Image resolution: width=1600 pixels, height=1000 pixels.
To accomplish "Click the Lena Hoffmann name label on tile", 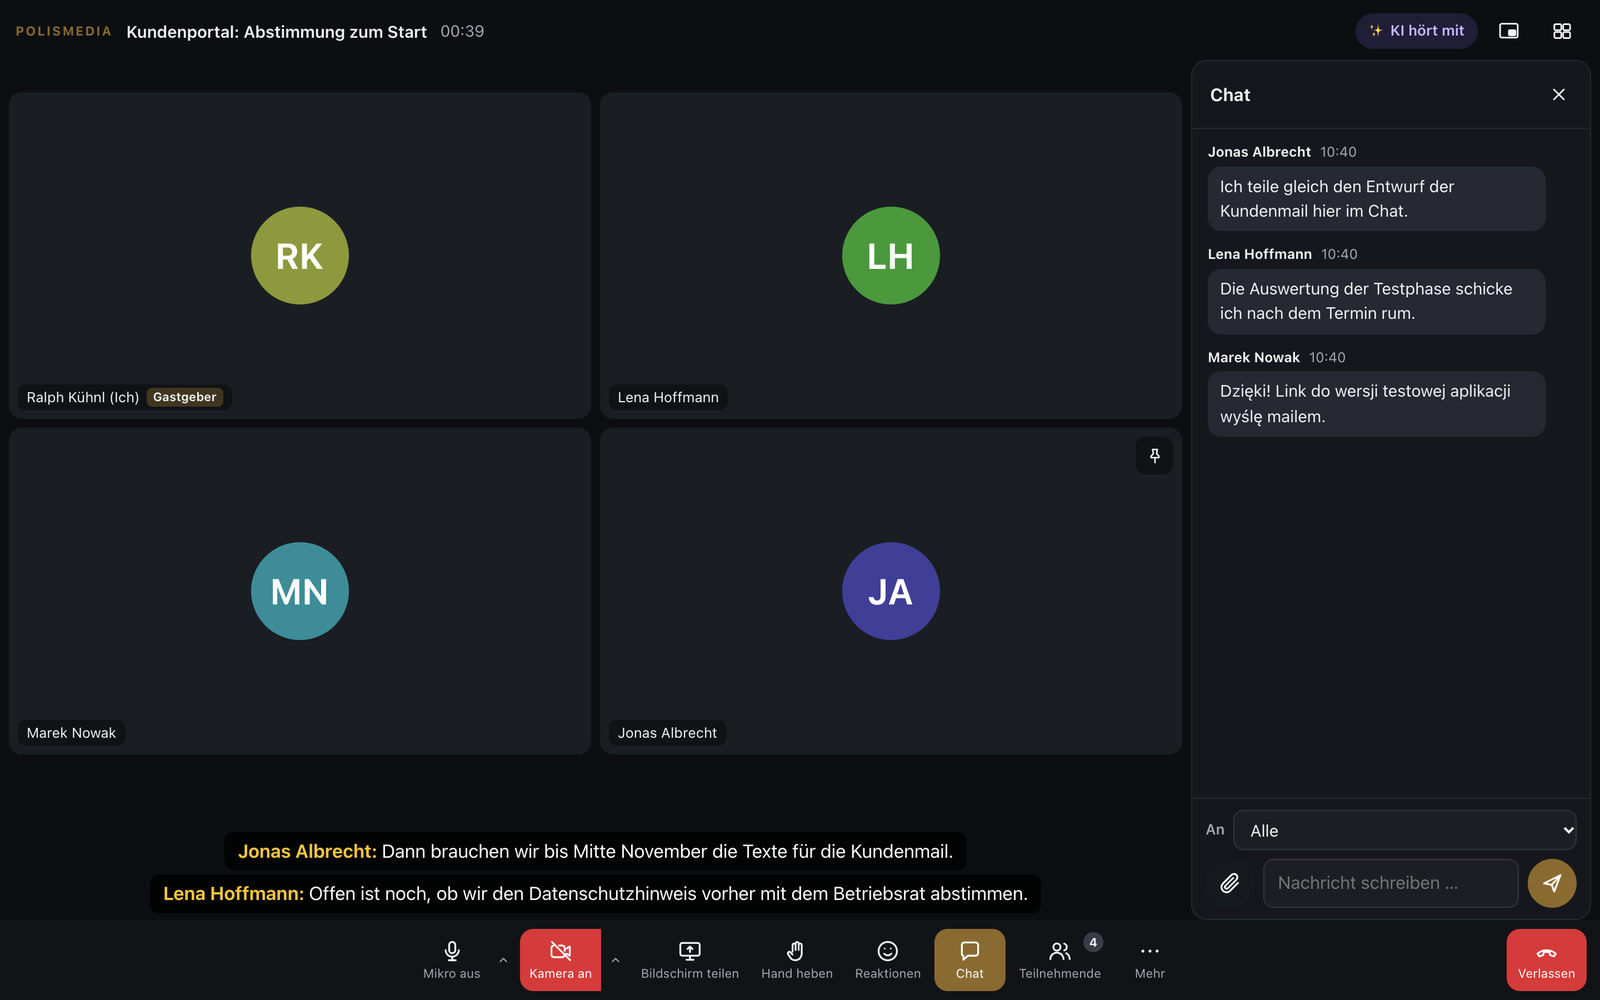I will [x=668, y=397].
